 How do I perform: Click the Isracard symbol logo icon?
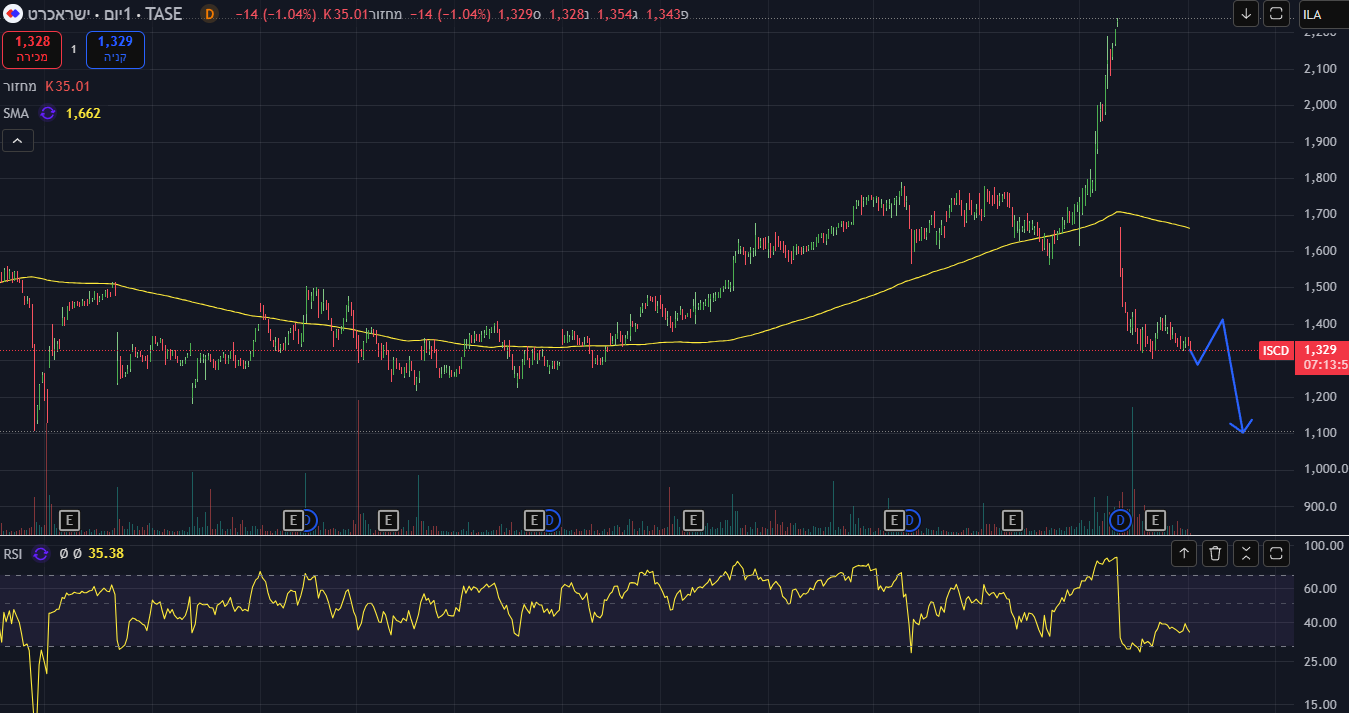click(x=12, y=14)
